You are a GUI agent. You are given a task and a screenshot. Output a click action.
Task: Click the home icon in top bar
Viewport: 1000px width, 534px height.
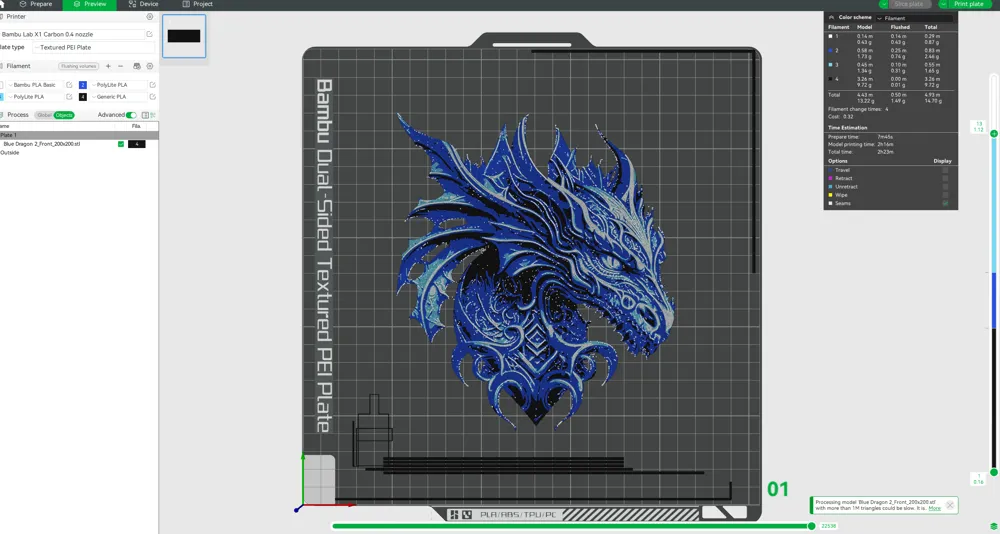tap(2, 4)
